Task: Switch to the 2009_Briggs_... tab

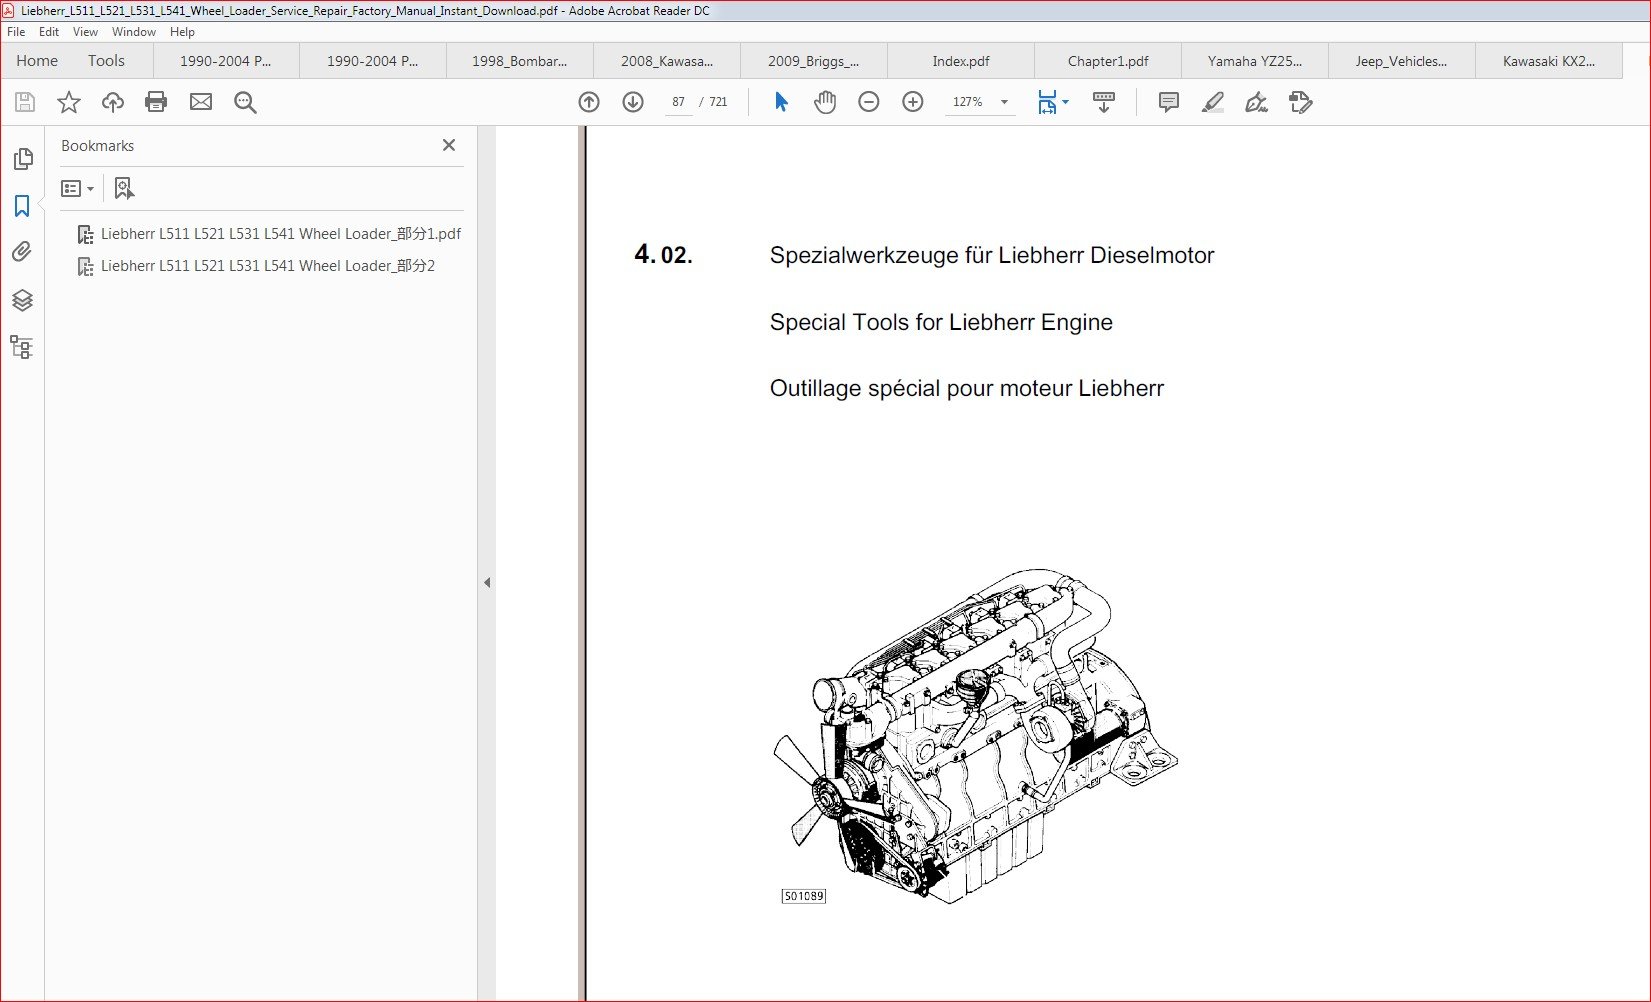Action: point(814,61)
